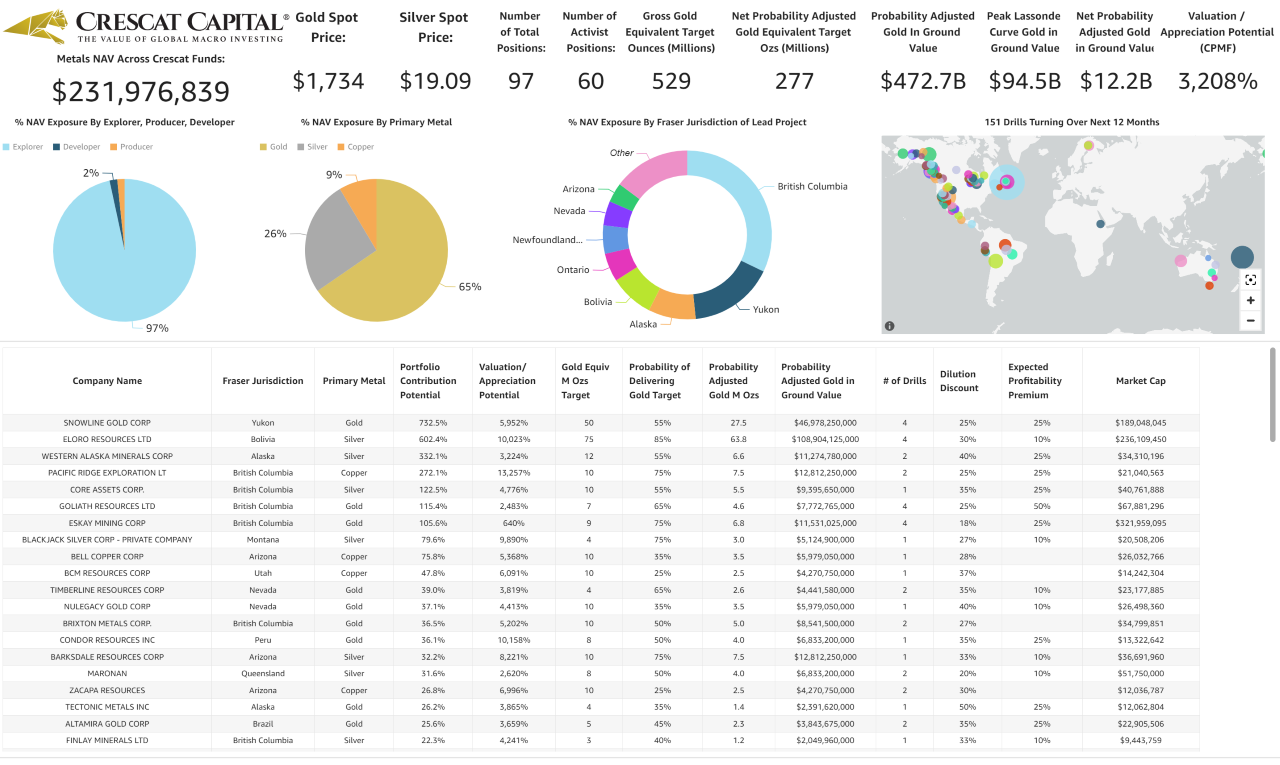
Task: Sort by the # of Drills header
Action: (x=904, y=381)
